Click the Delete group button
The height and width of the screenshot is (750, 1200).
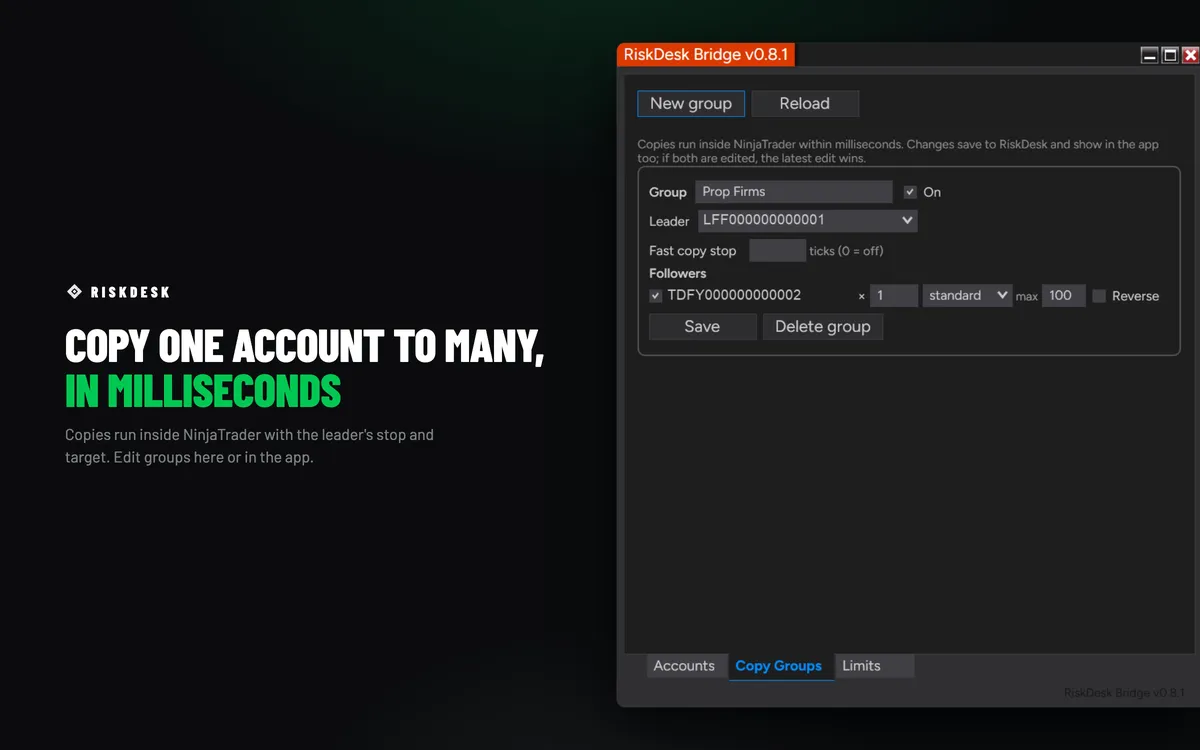pyautogui.click(x=823, y=327)
